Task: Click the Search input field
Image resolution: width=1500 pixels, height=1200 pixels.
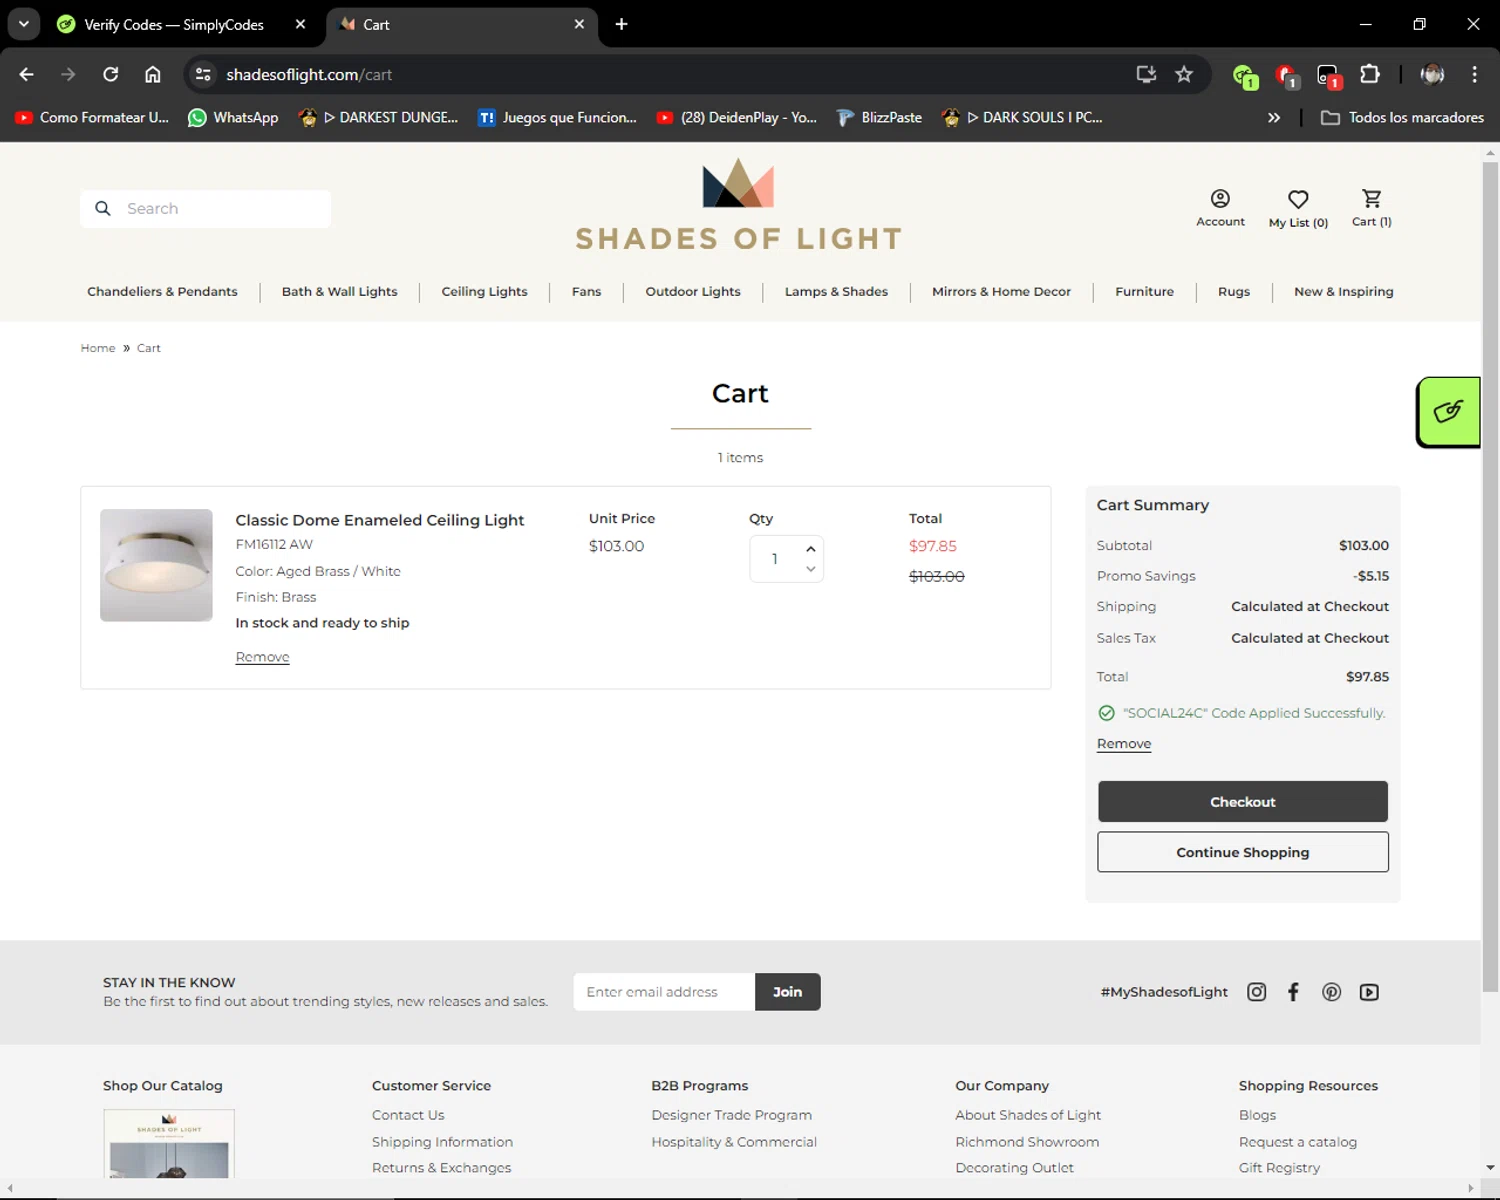Action: point(205,208)
